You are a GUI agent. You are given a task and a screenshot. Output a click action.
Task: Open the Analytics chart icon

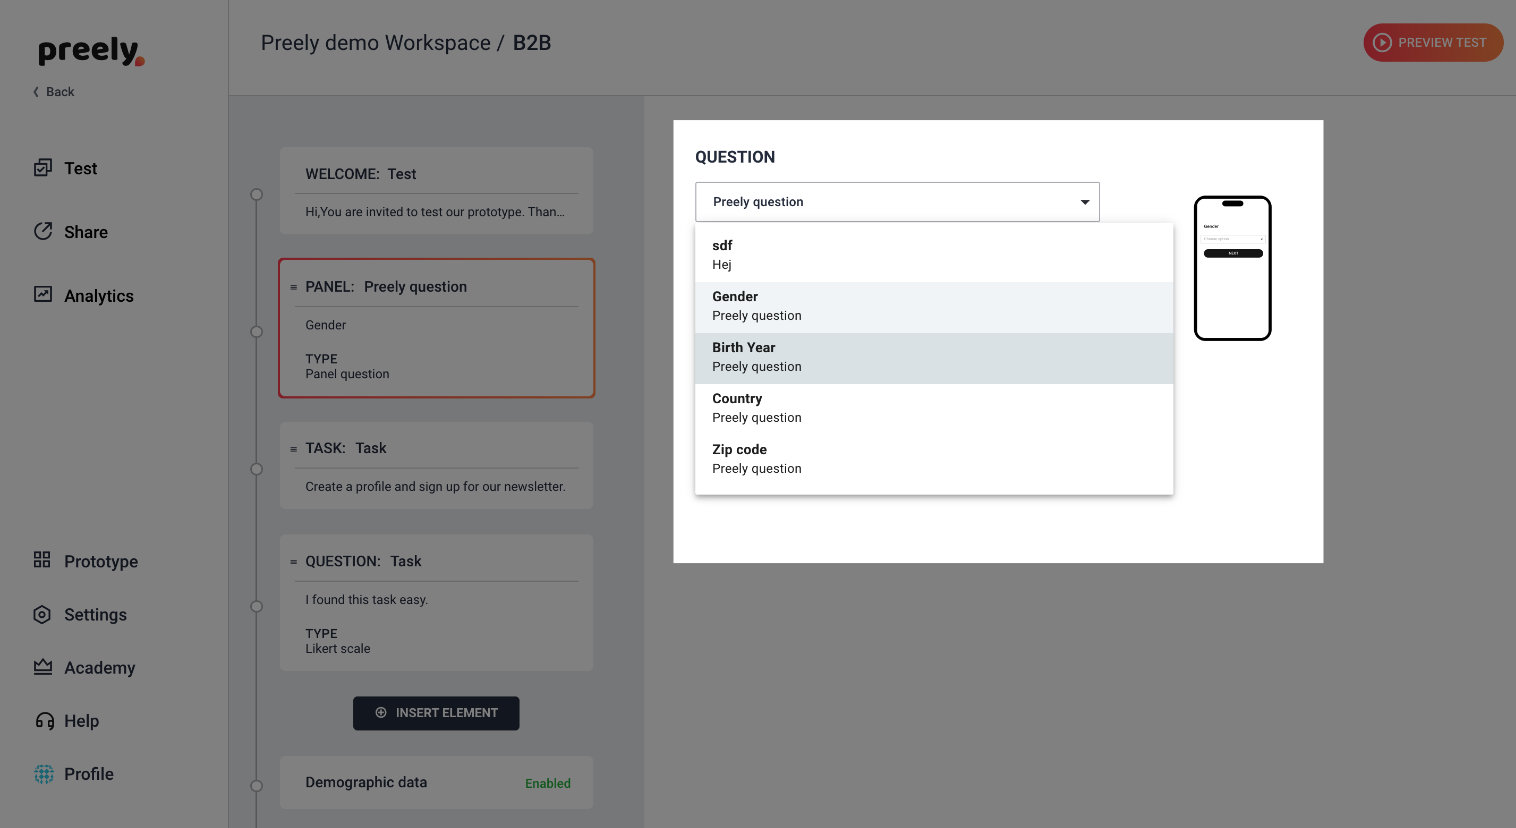point(42,294)
